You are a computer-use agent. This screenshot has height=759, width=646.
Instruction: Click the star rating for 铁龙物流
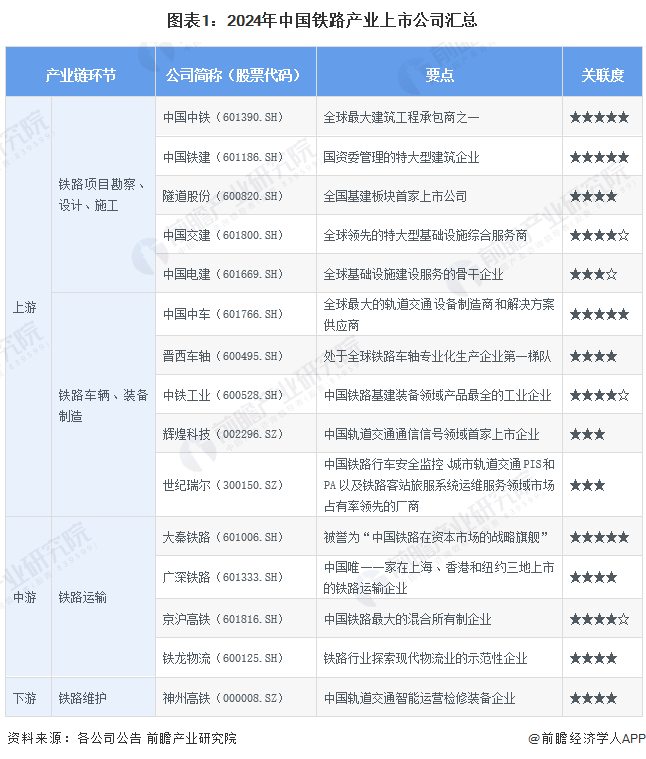(x=593, y=658)
